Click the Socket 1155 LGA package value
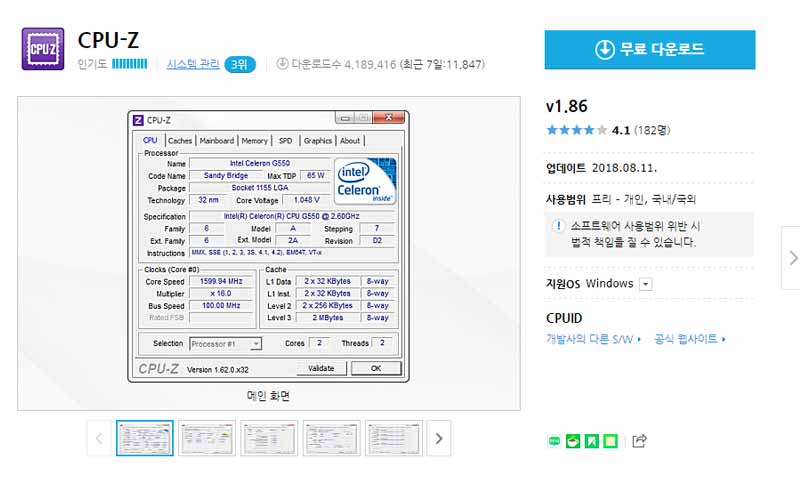The width and height of the screenshot is (800, 498). pos(260,188)
